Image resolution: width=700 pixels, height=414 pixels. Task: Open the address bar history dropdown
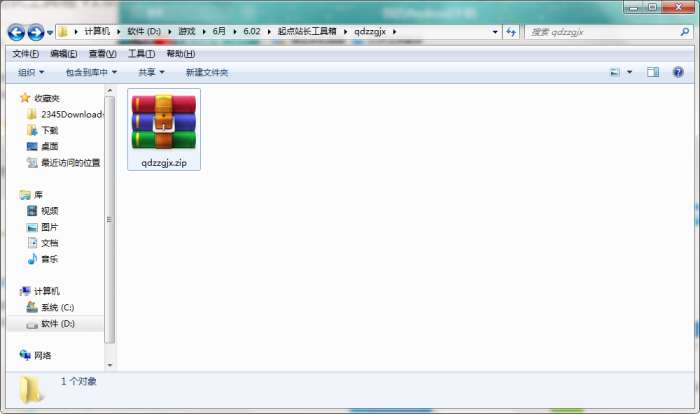[495, 32]
